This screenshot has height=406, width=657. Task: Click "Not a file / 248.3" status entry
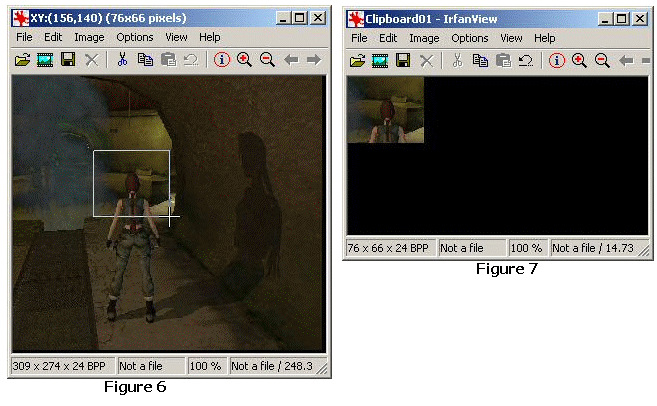click(272, 366)
